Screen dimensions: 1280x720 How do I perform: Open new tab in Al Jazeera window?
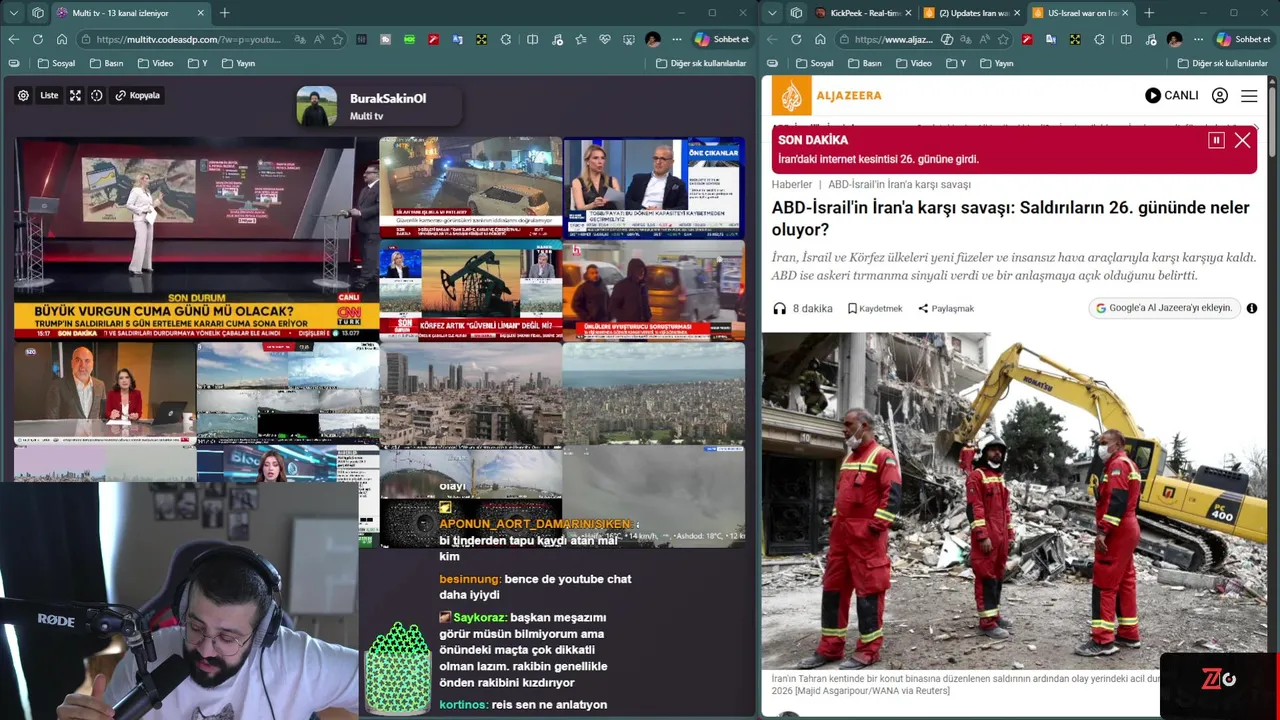[x=1148, y=13]
